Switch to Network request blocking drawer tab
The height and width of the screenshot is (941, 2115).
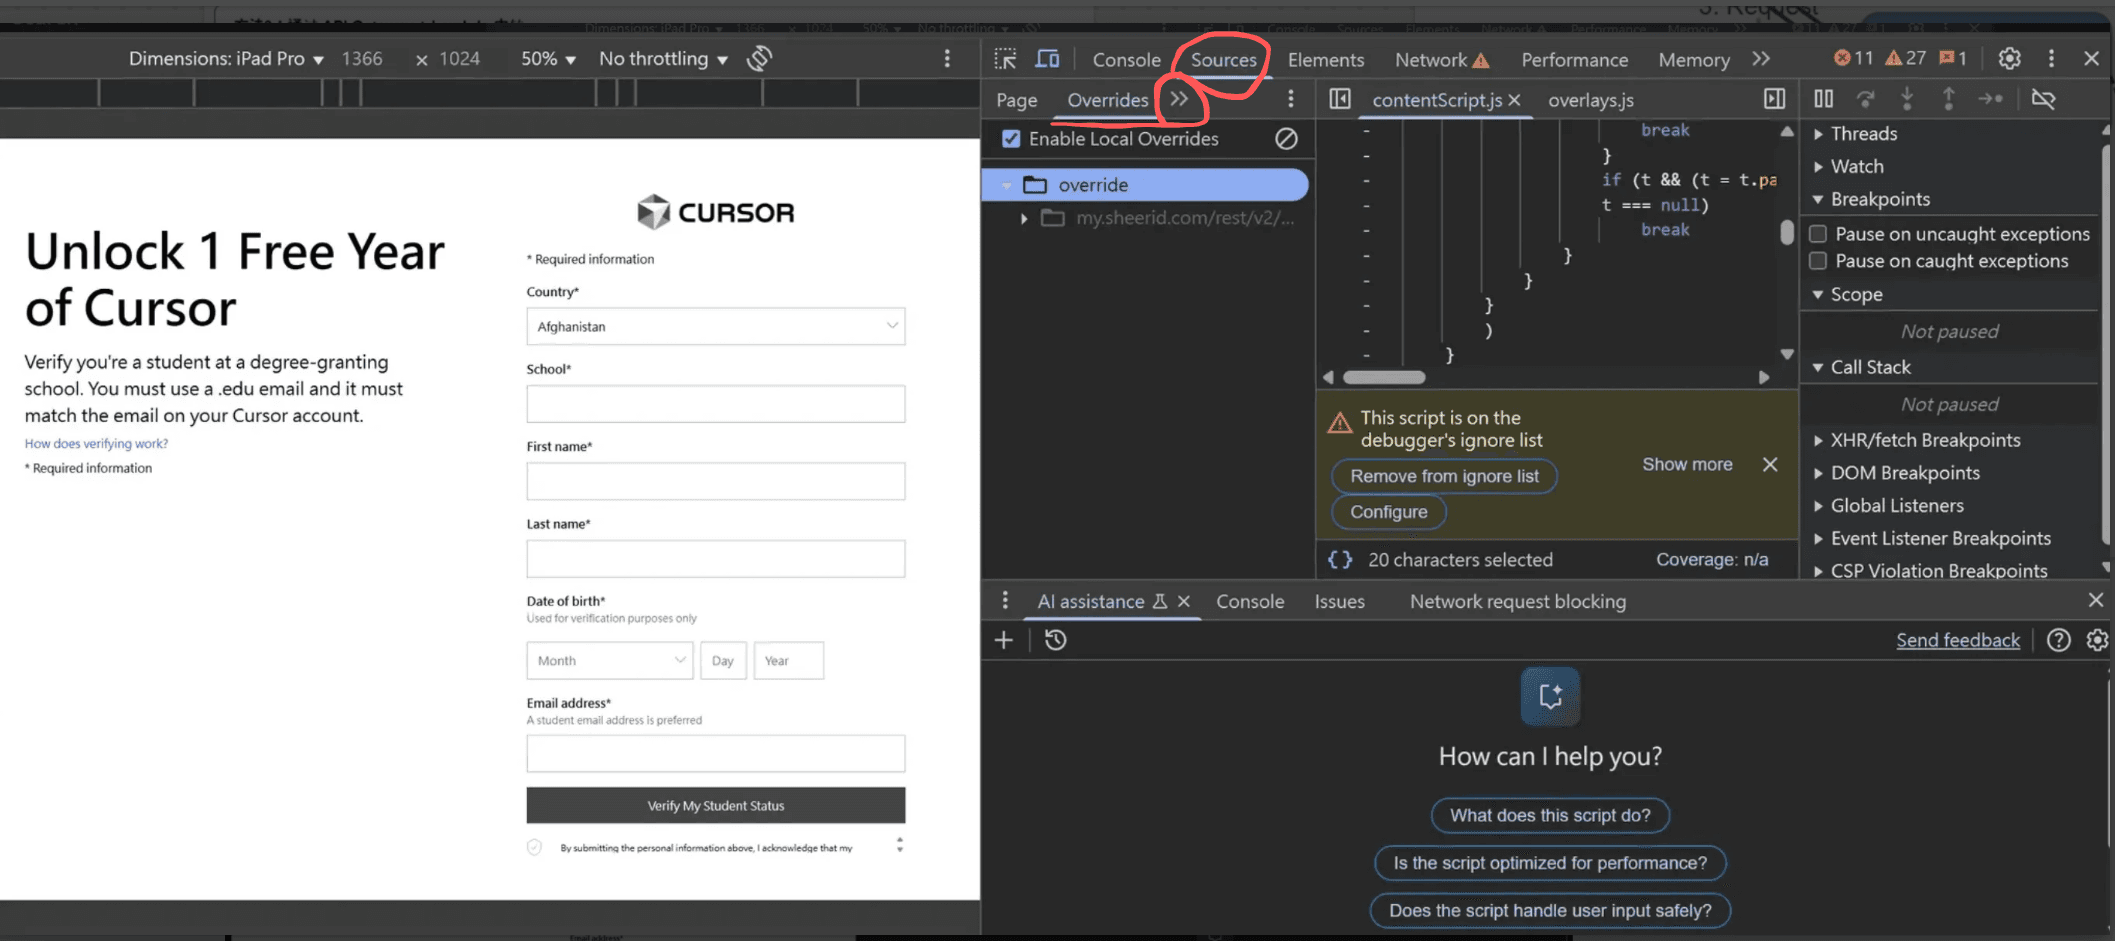tap(1518, 601)
